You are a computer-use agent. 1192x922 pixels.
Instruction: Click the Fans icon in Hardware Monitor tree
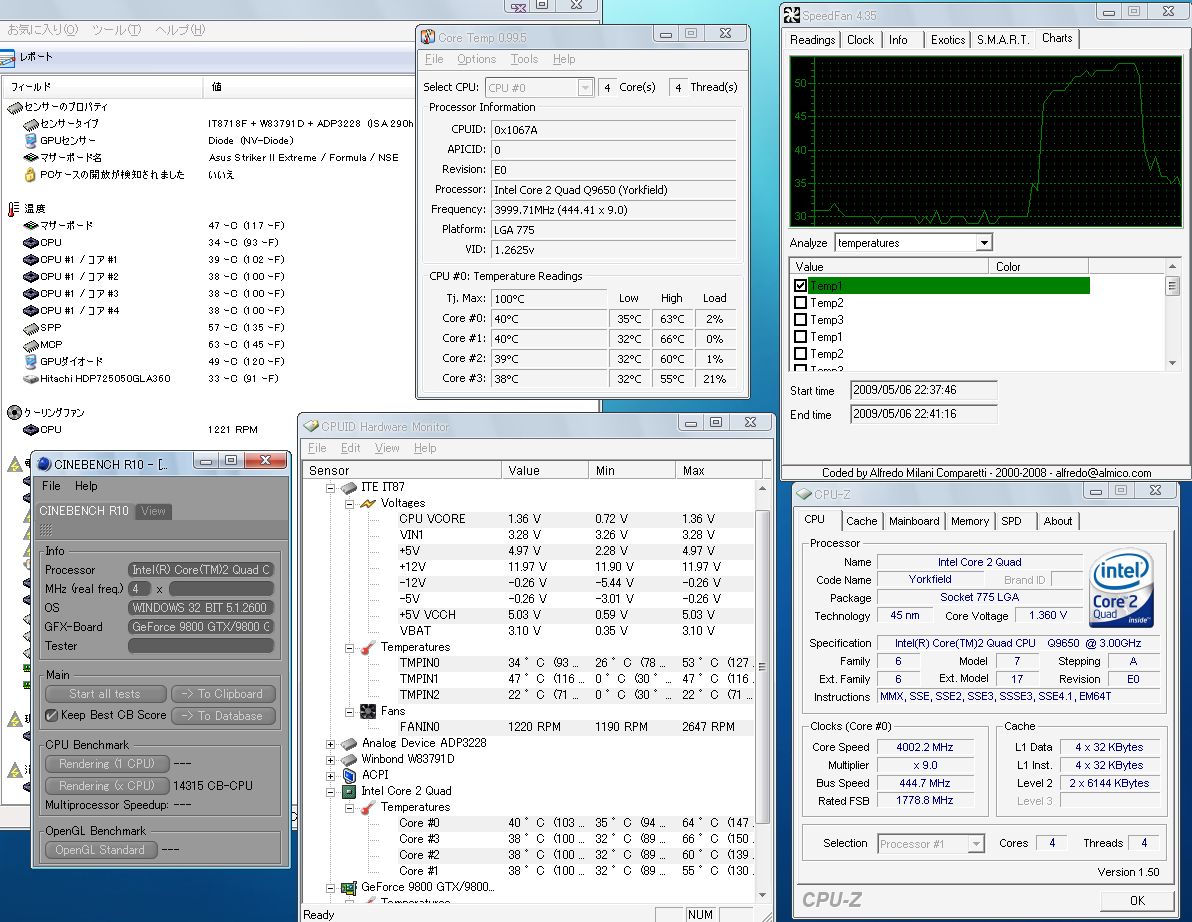tap(367, 711)
